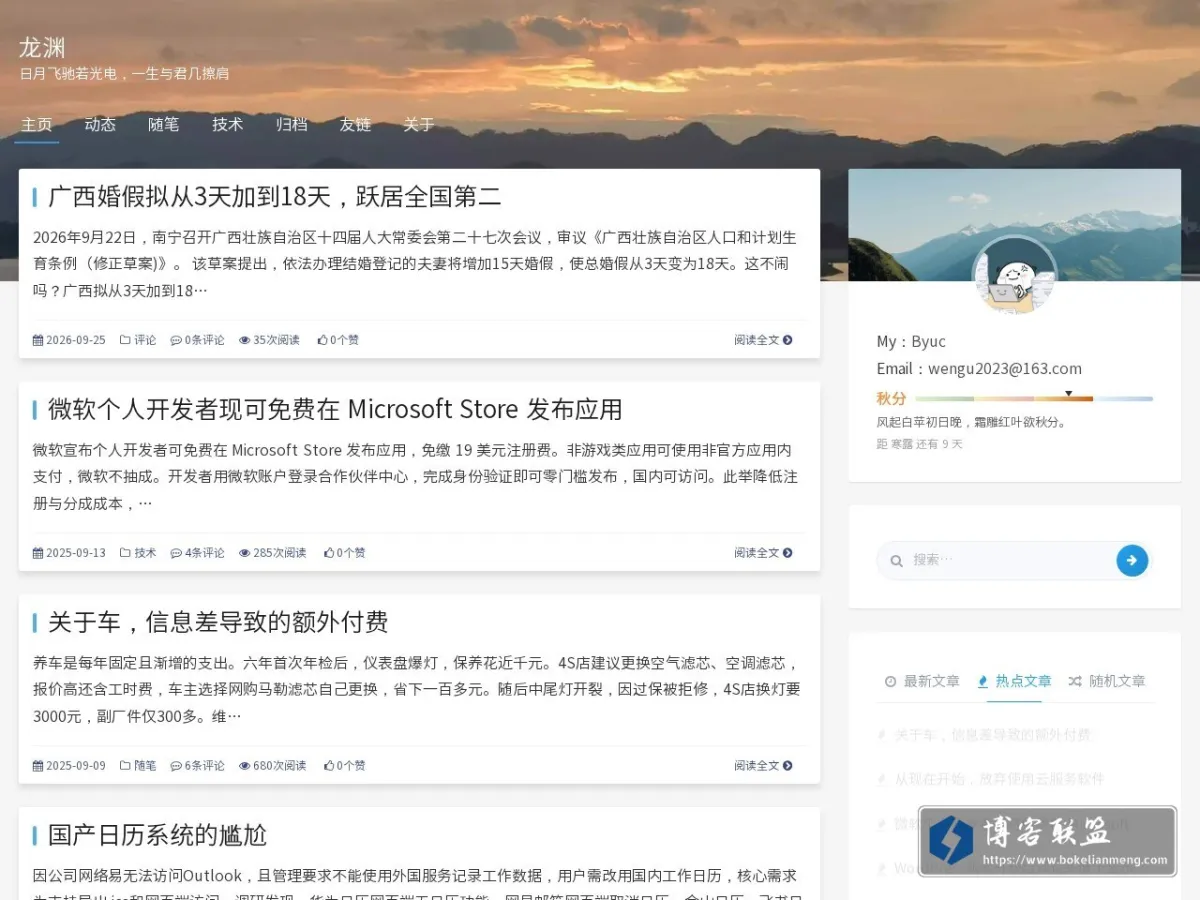Click eye icon beside 35次阅读
1200x900 pixels.
tap(244, 340)
